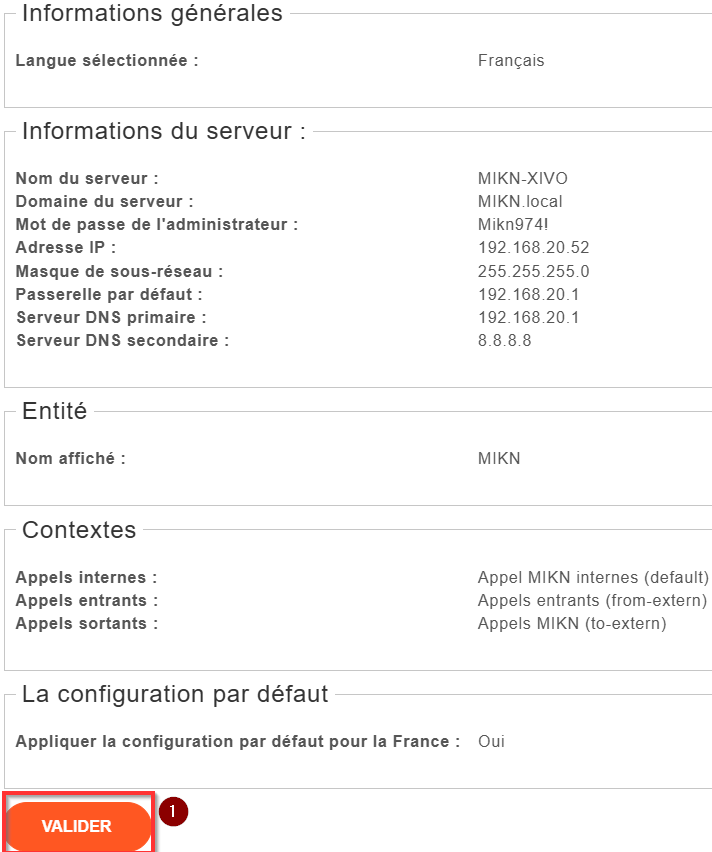Click the subnet mask 255.255.255.0
712x852 pixels.
click(x=533, y=271)
